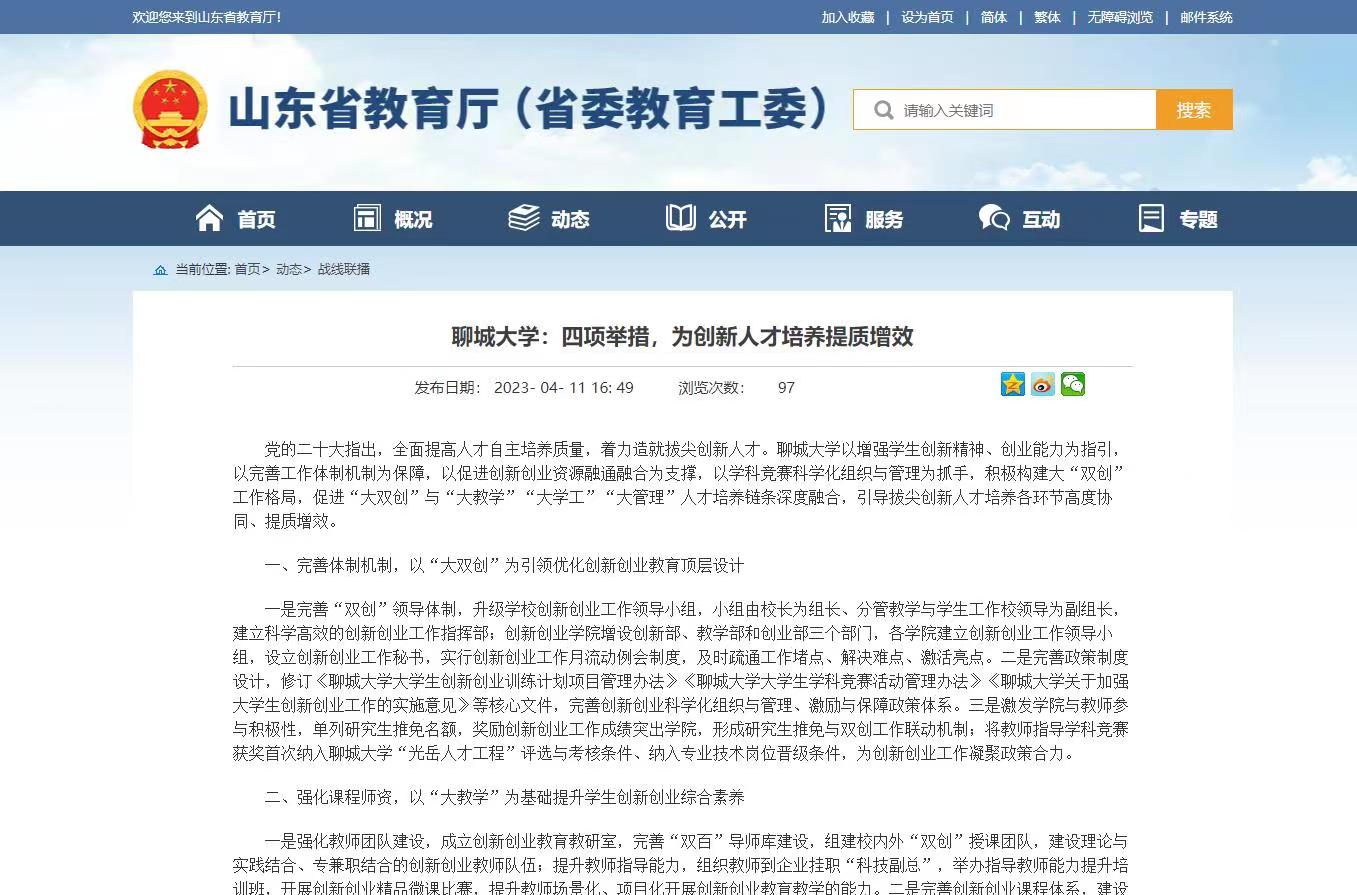This screenshot has width=1357, height=895.
Task: Share article via the WeChat icon
Action: [x=1073, y=384]
